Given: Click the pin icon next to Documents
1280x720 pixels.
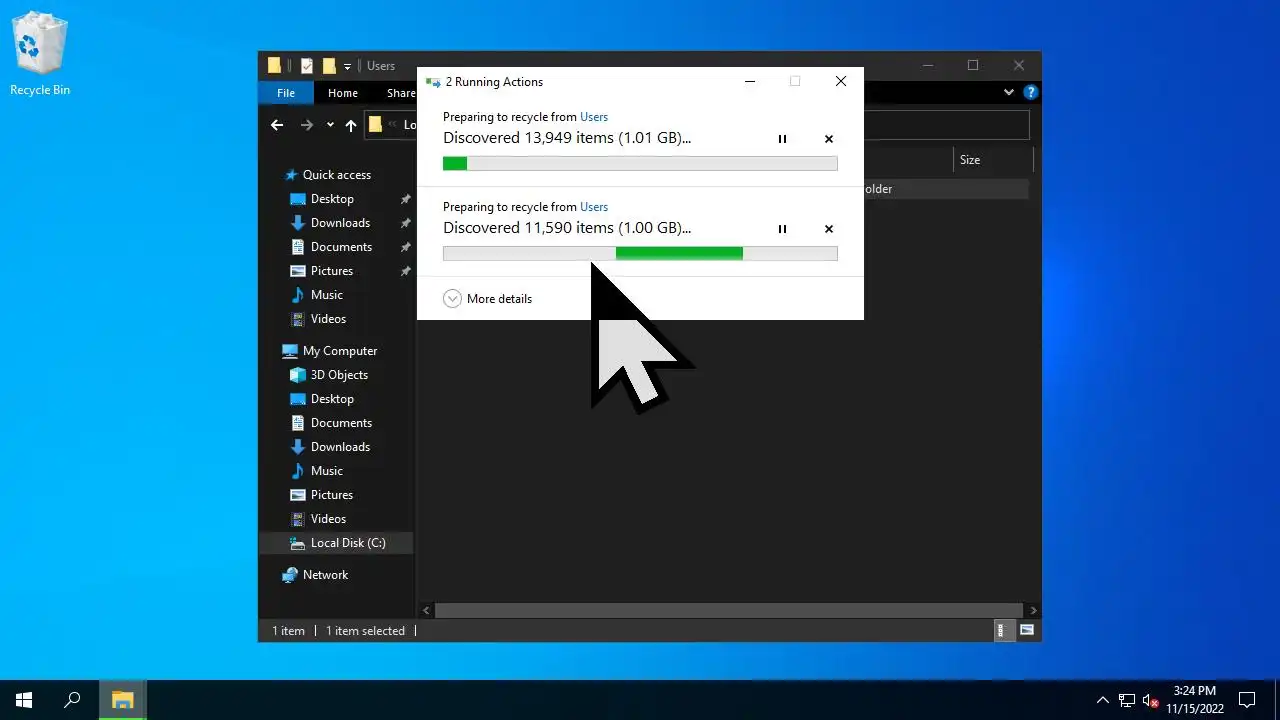Looking at the screenshot, I should click(405, 247).
